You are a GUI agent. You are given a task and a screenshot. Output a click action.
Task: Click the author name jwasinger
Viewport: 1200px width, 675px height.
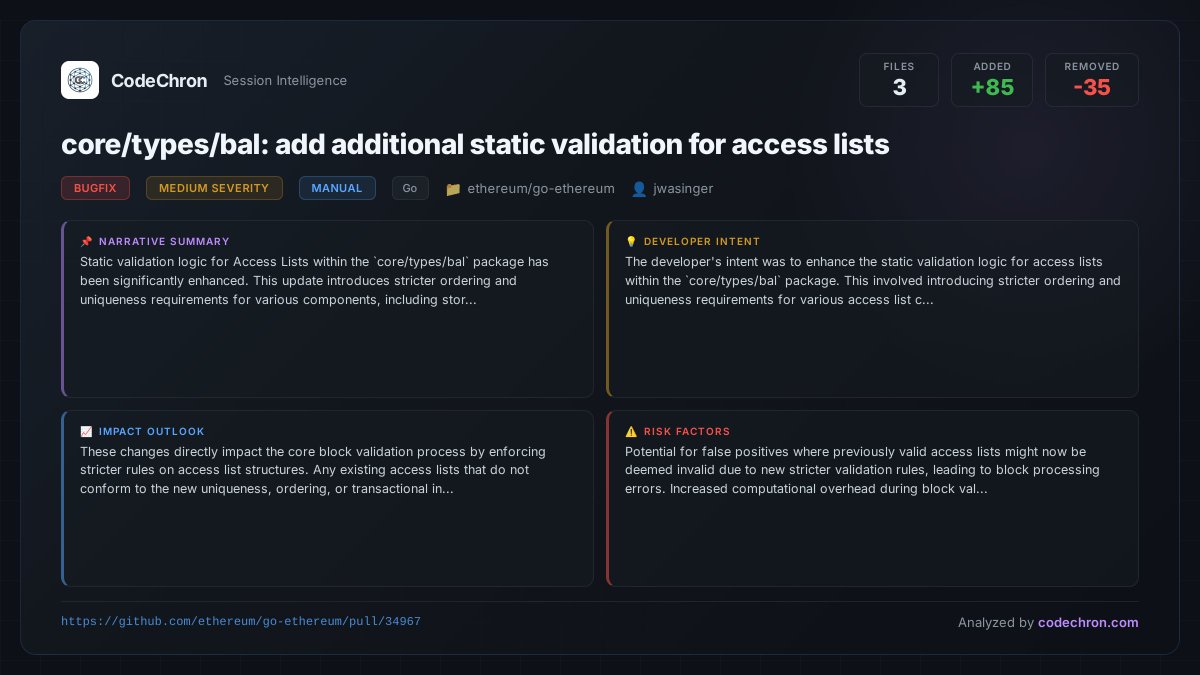click(x=683, y=188)
